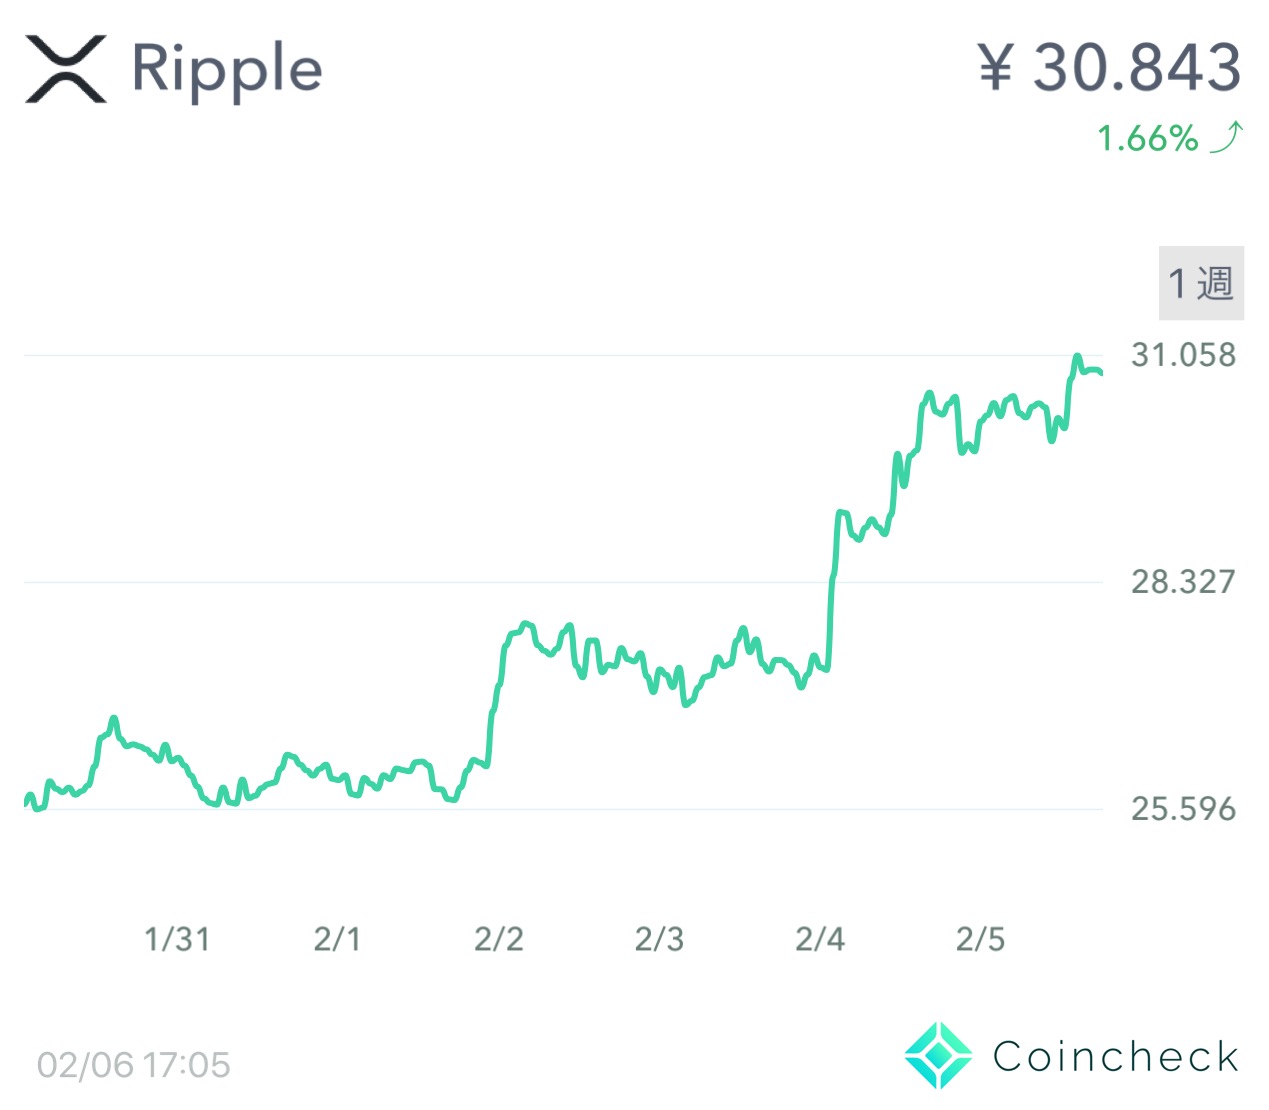
Task: Click the 25.596 price level label
Action: [1183, 808]
